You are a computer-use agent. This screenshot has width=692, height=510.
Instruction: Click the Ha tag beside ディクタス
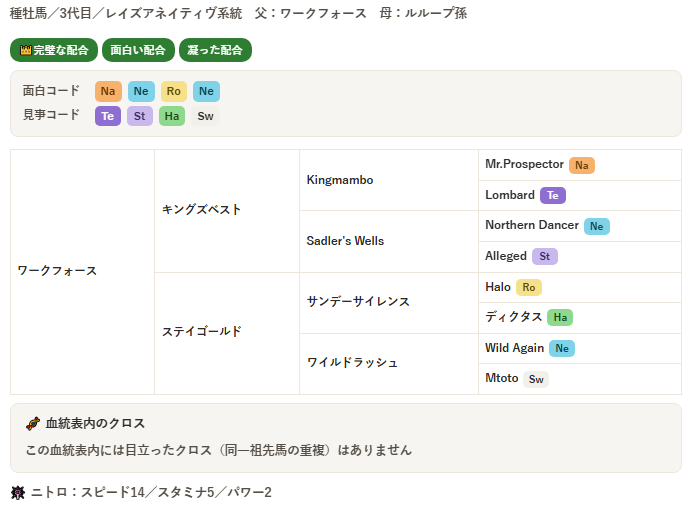pos(560,317)
